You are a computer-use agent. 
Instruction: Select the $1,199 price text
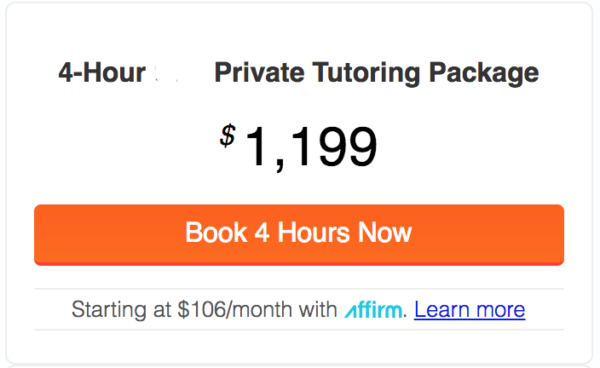(298, 147)
